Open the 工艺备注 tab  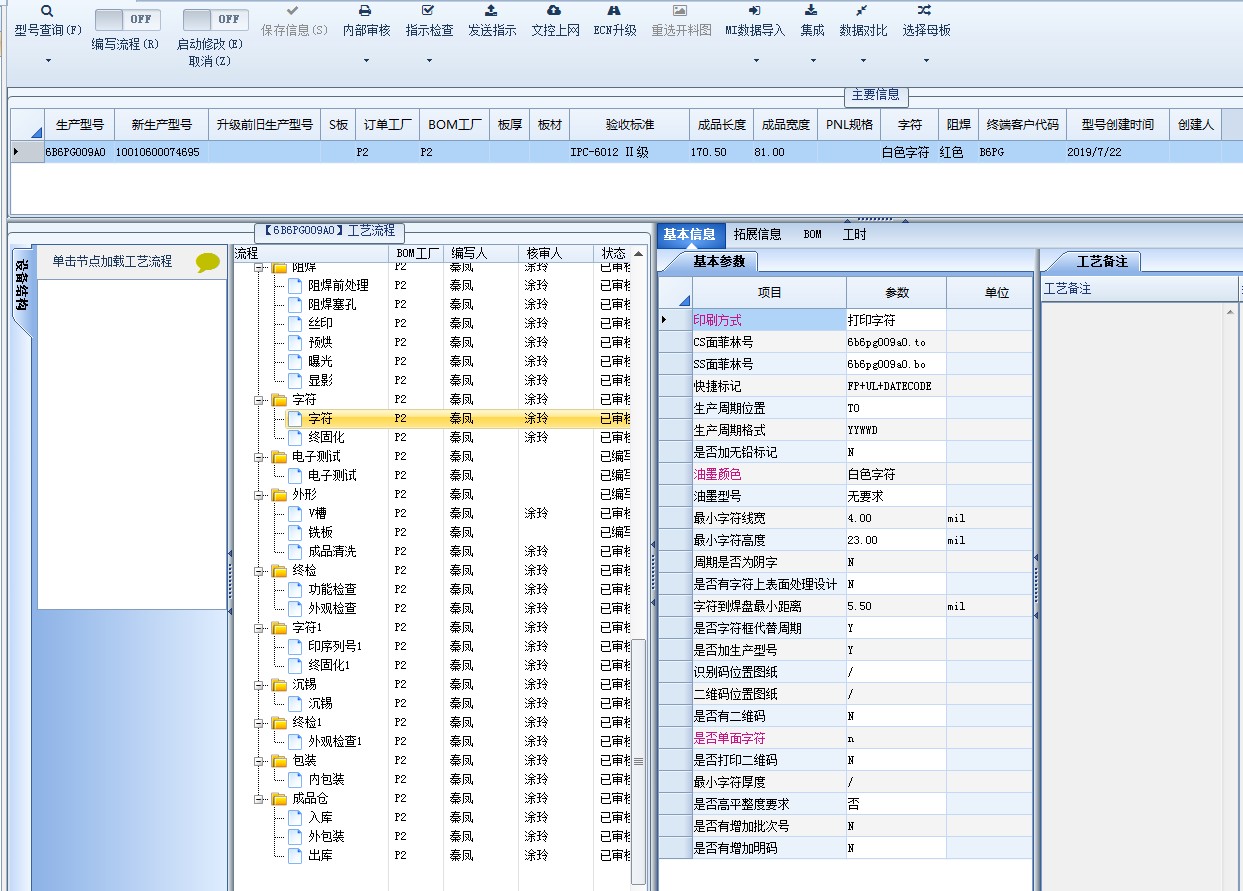tap(1102, 261)
